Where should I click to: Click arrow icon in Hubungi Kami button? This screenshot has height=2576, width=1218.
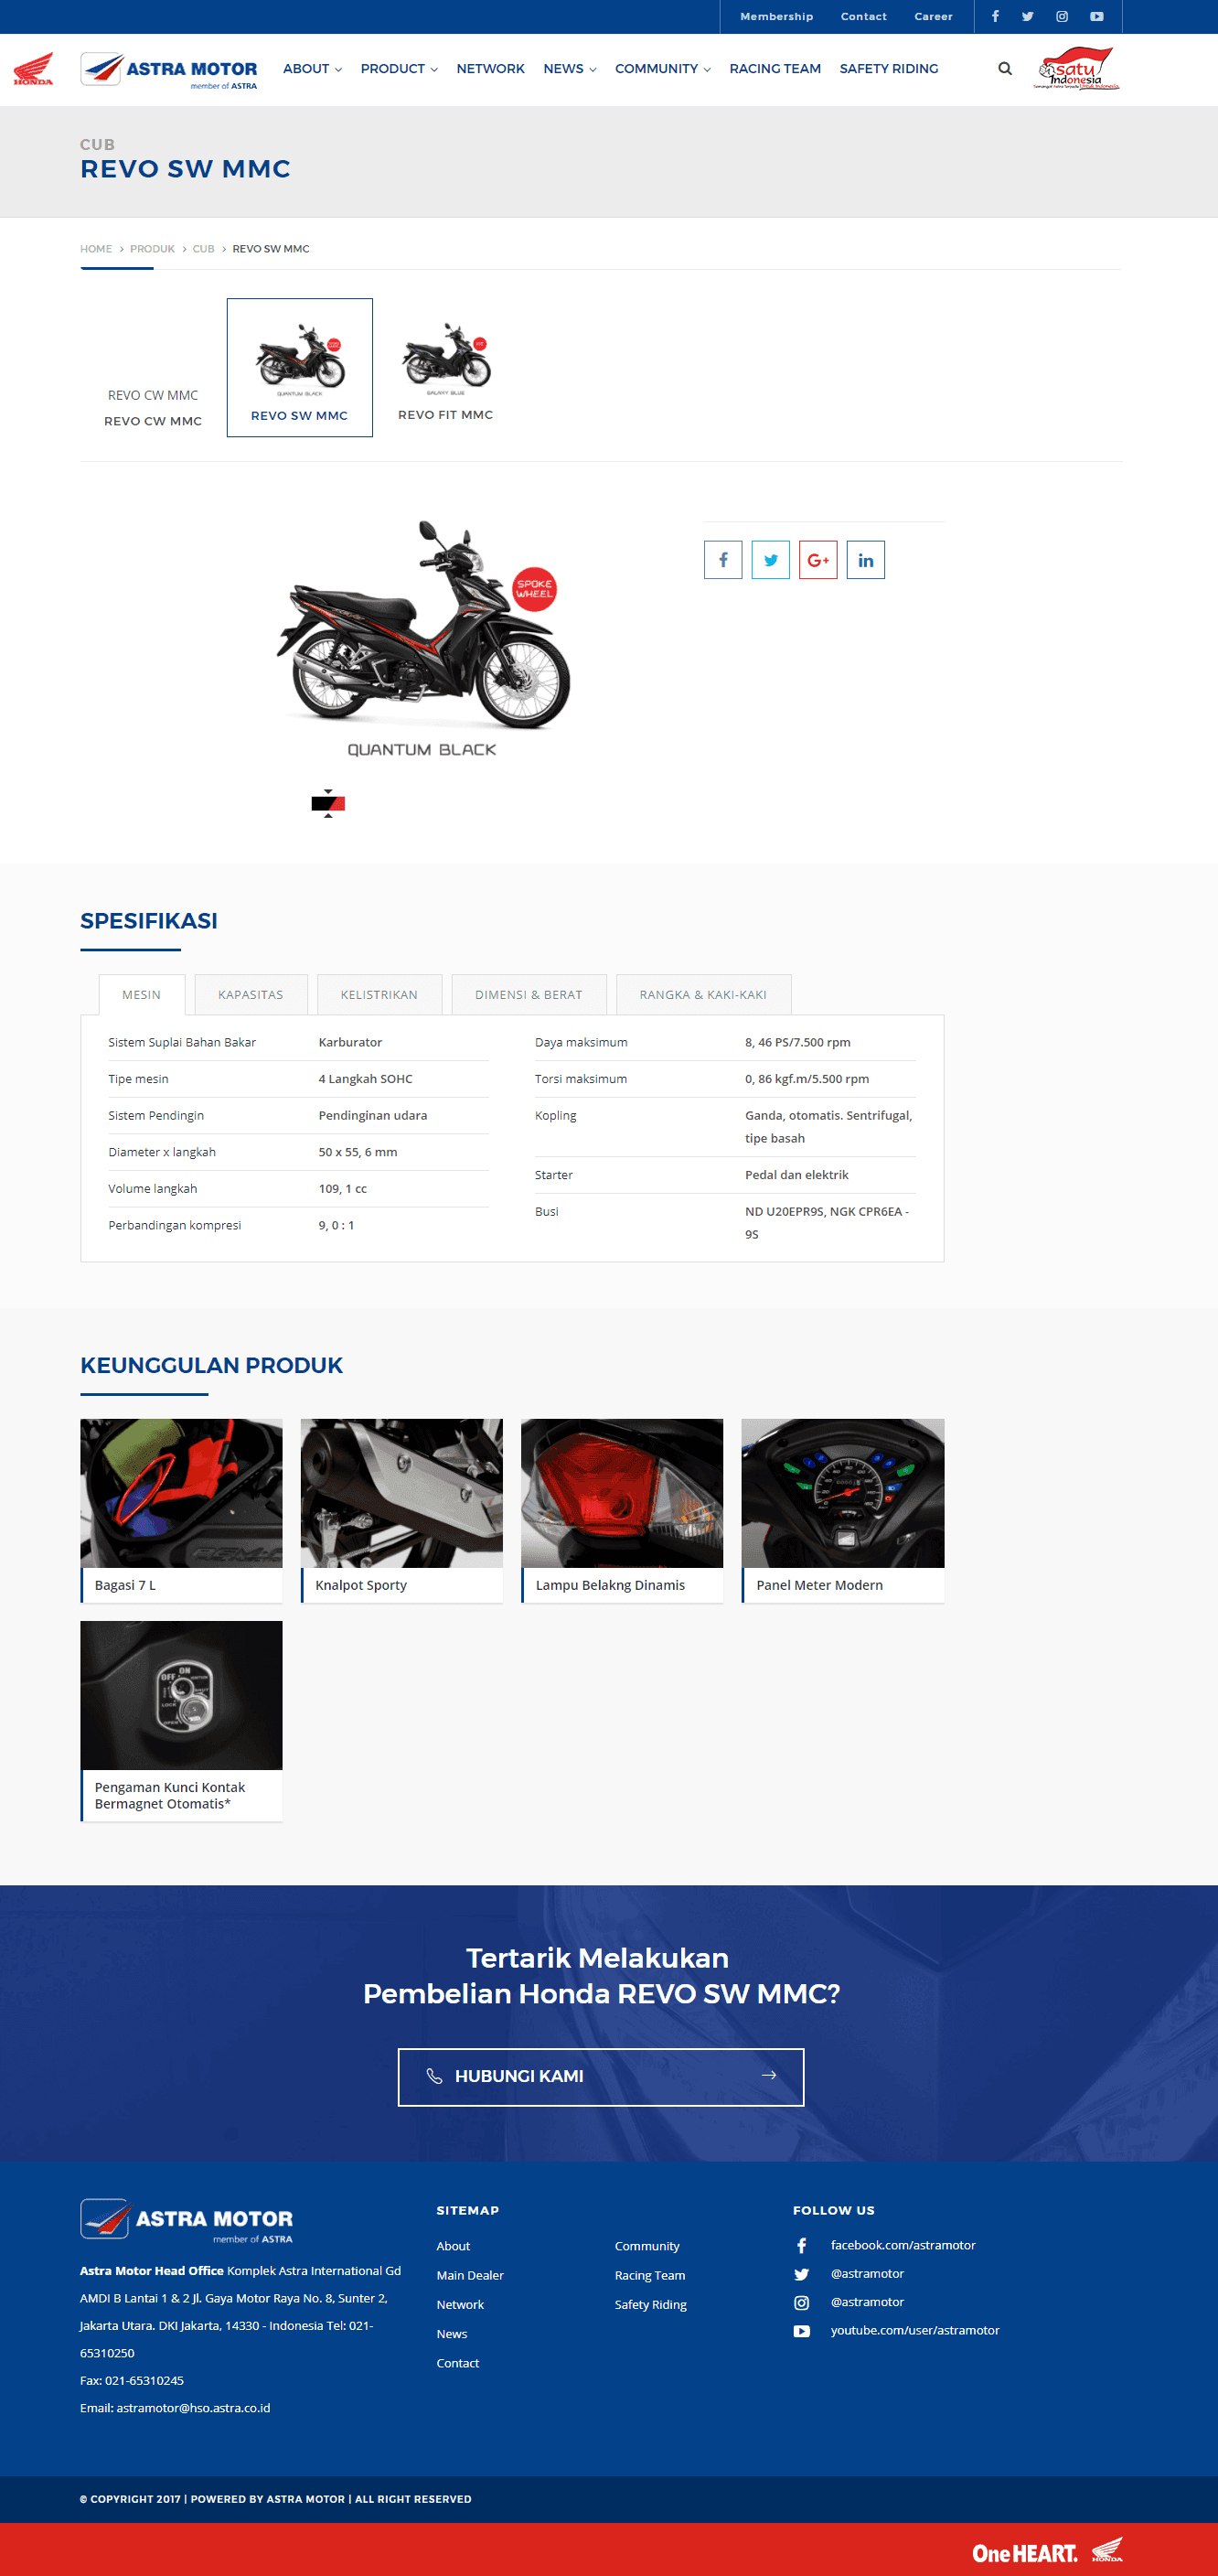coord(768,2075)
